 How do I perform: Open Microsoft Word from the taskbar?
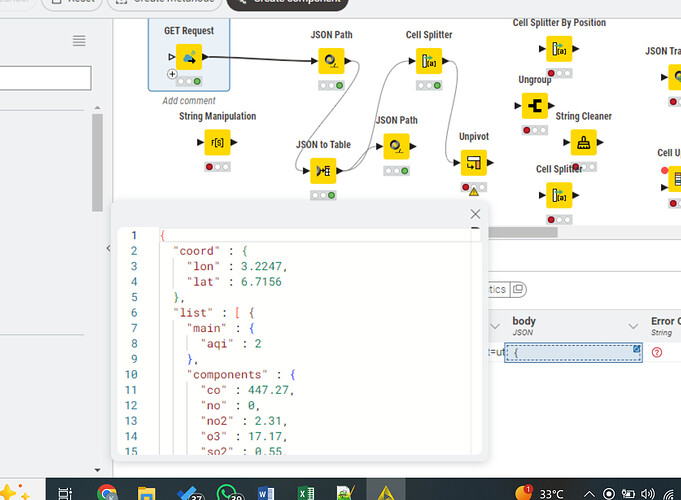click(266, 493)
